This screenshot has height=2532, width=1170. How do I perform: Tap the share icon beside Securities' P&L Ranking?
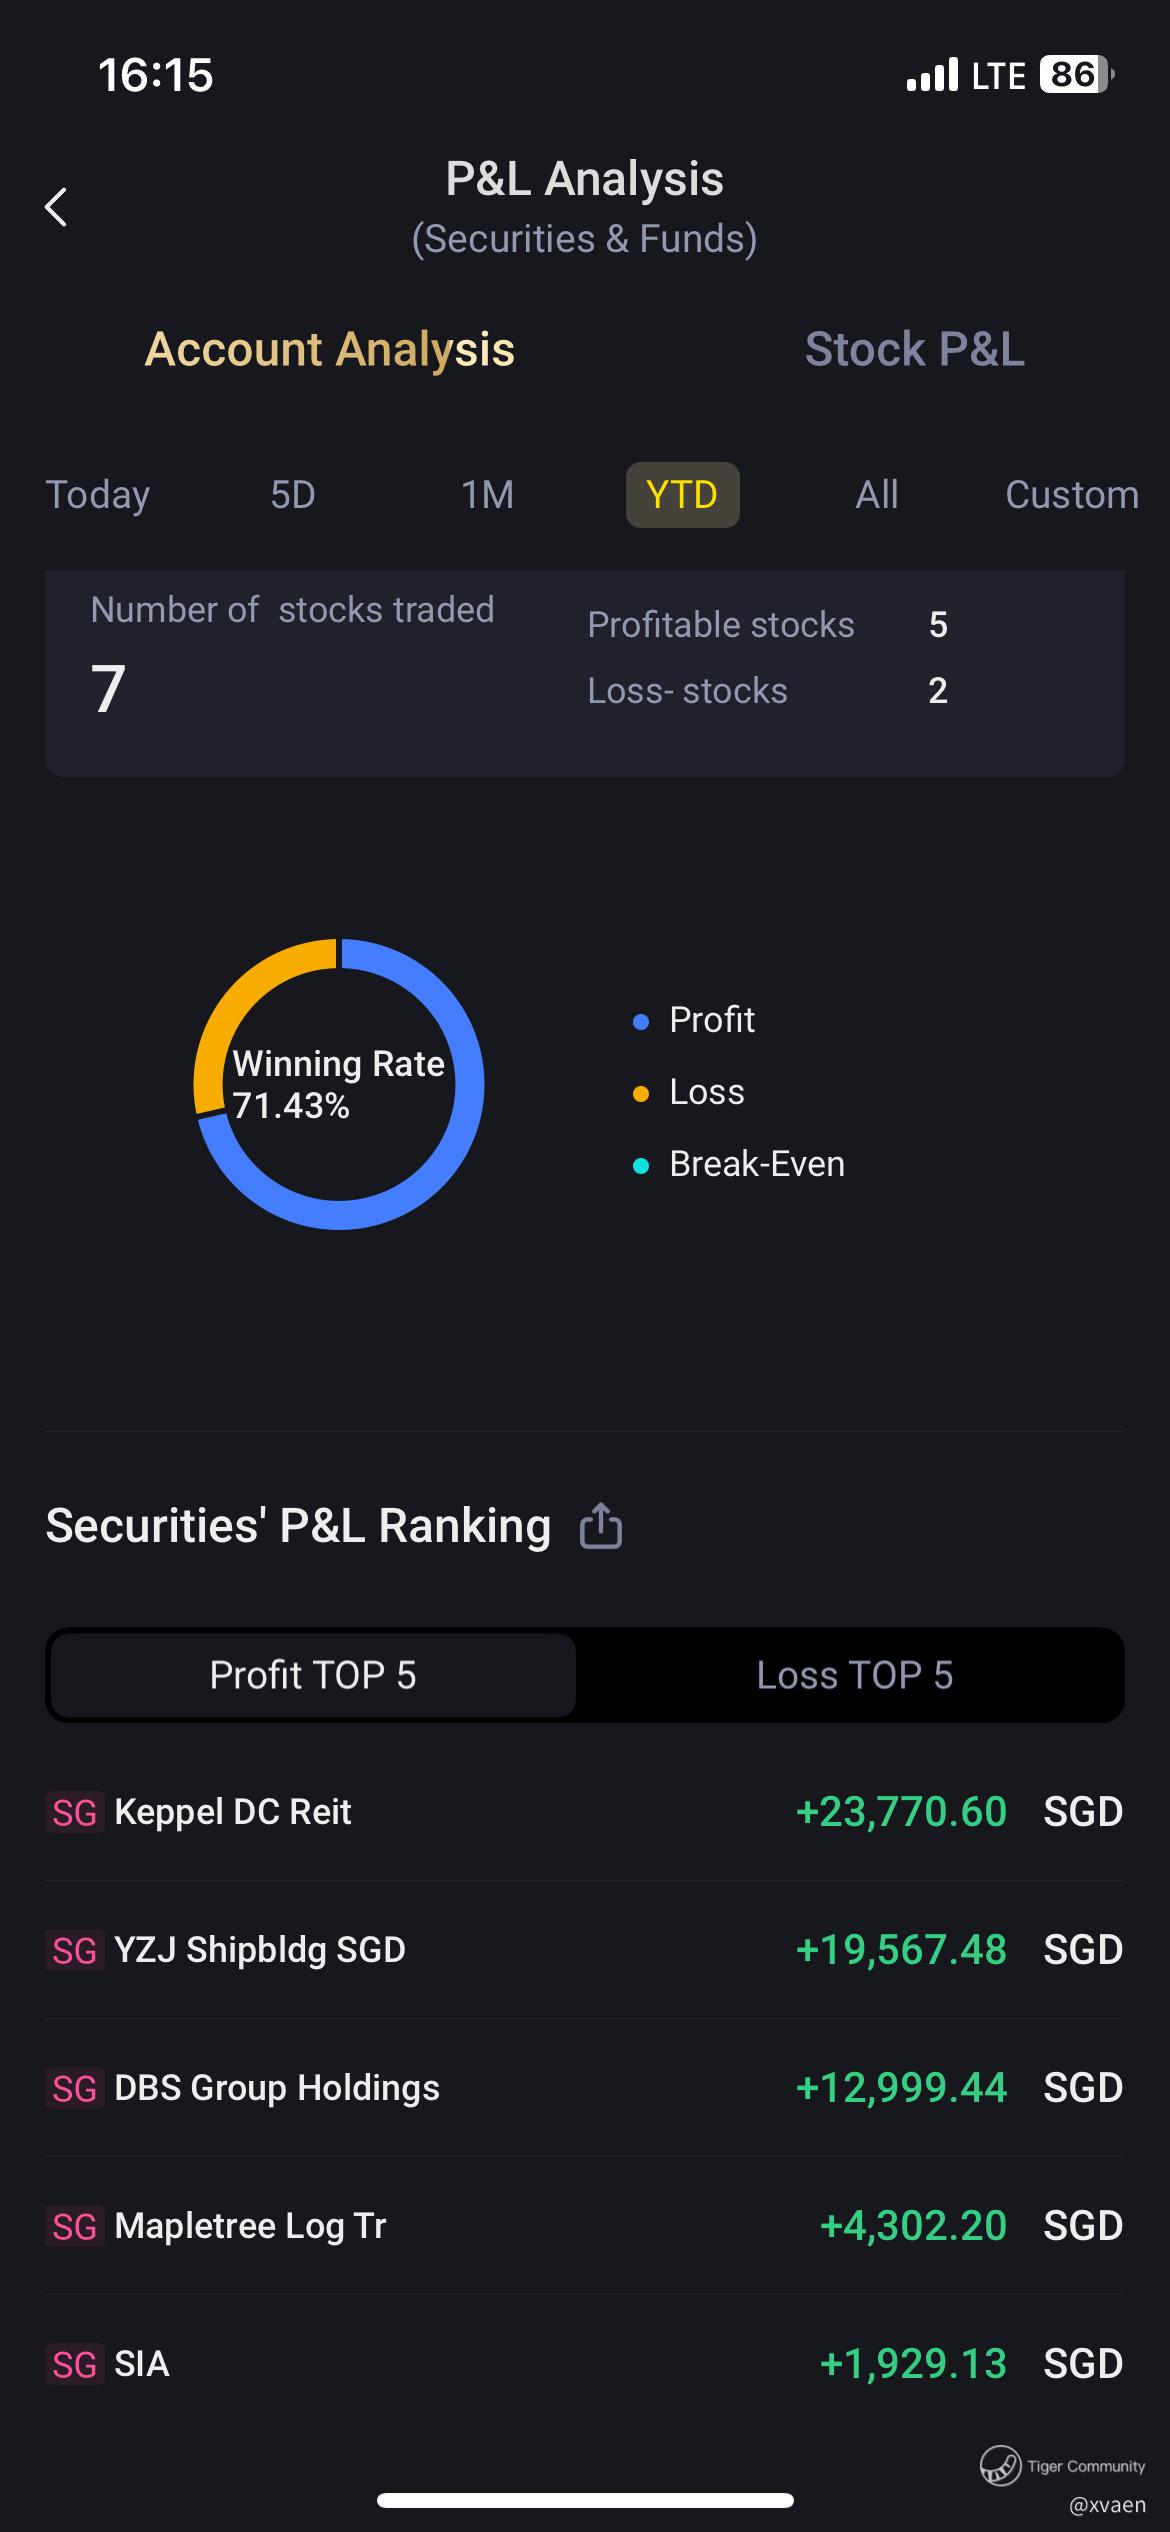pyautogui.click(x=601, y=1526)
